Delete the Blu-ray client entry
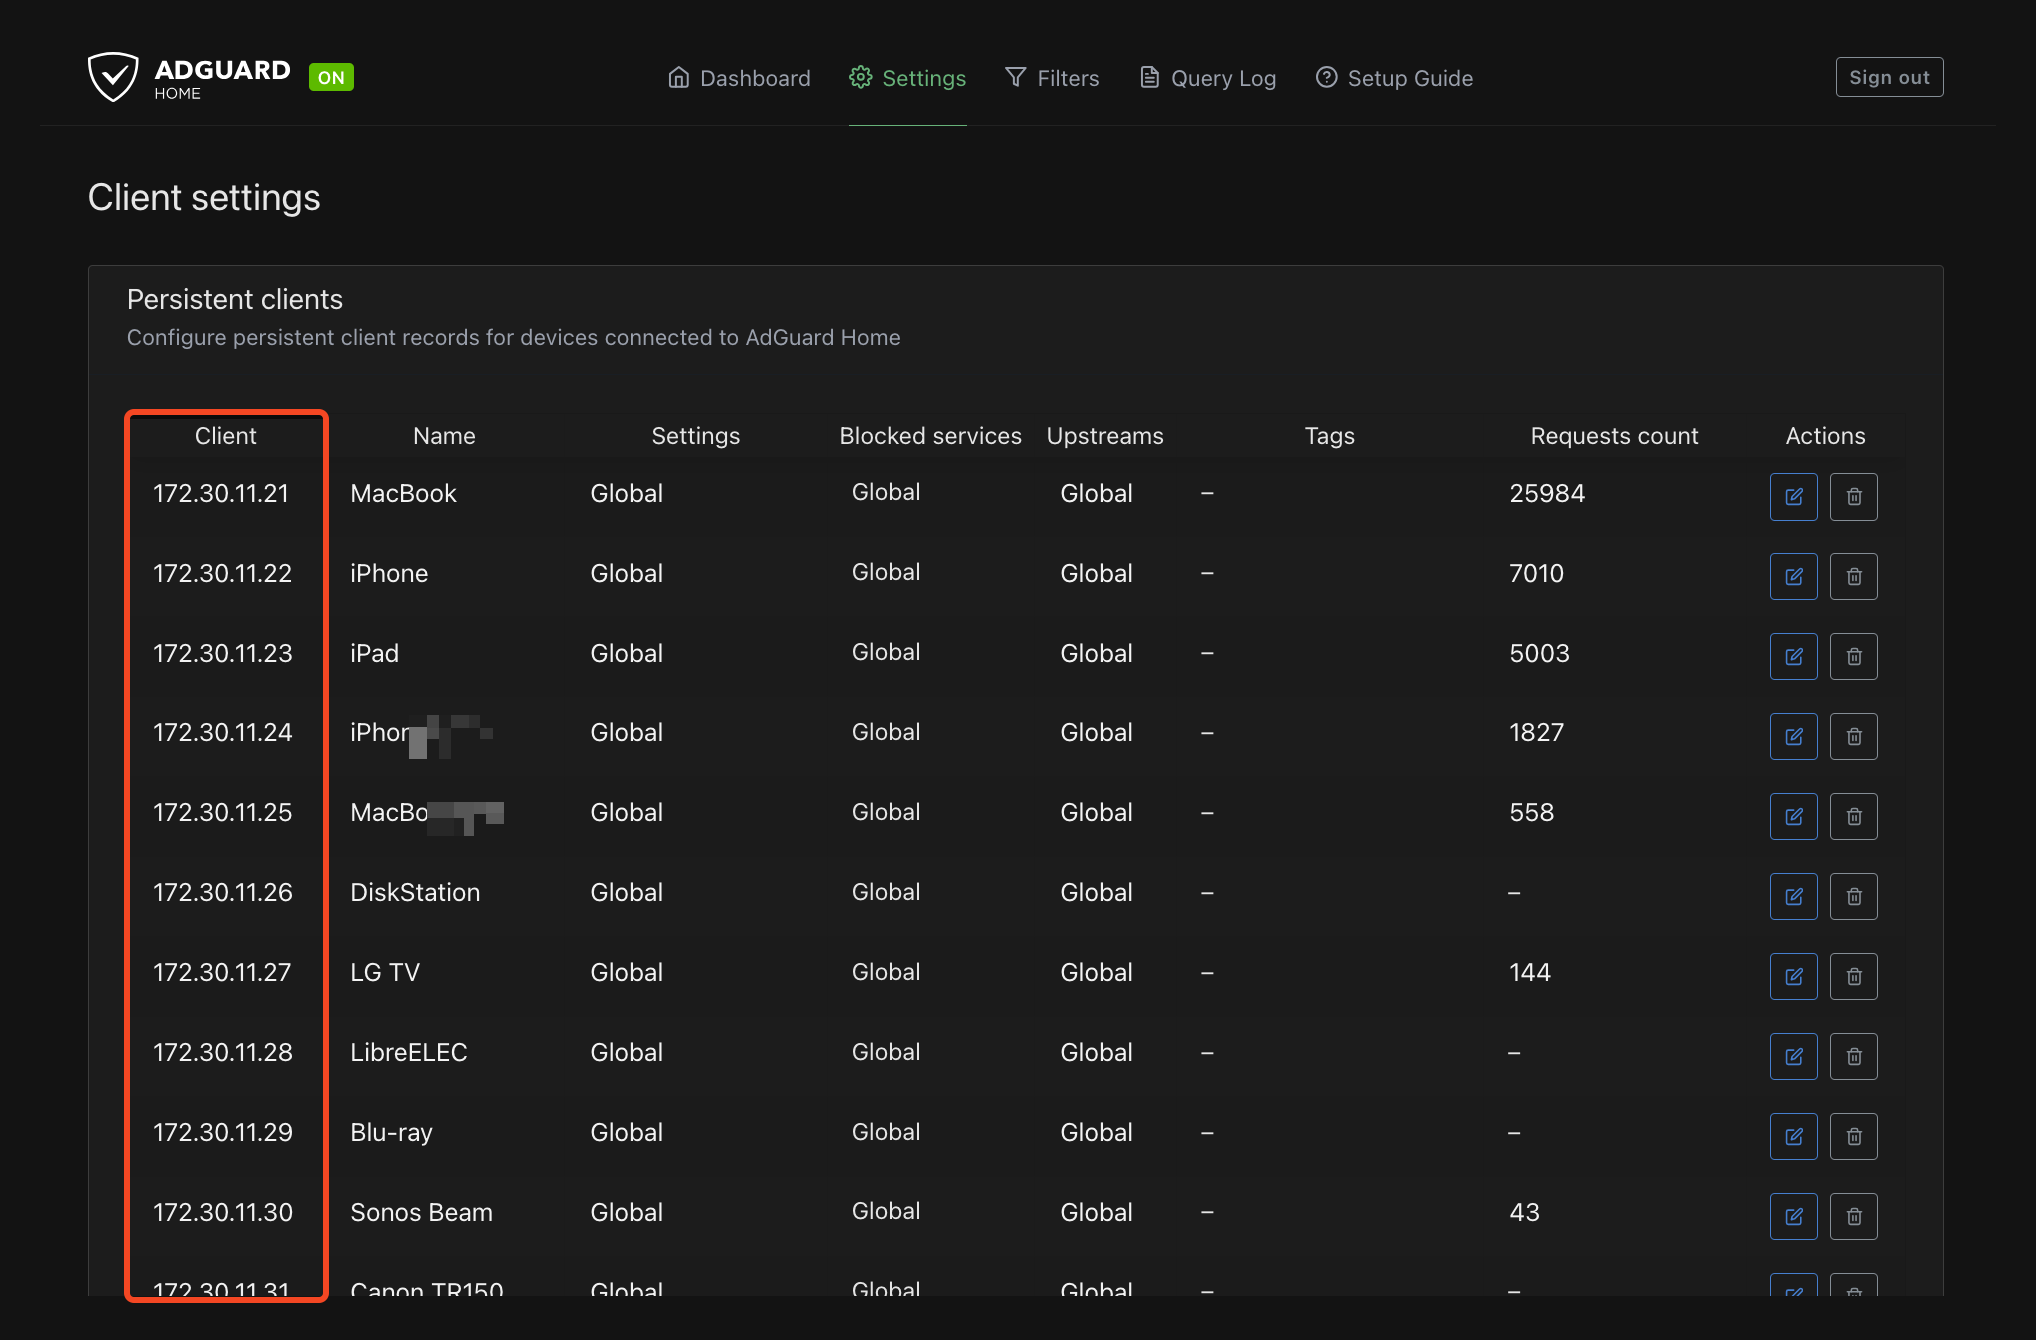This screenshot has width=2036, height=1340. 1853,1137
